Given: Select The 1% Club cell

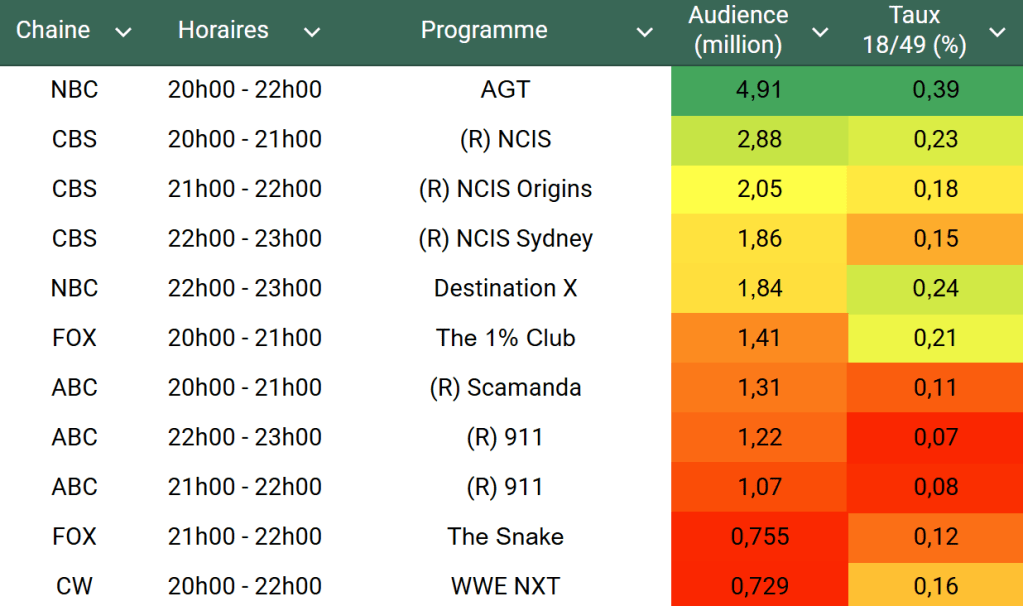Looking at the screenshot, I should coord(505,338).
